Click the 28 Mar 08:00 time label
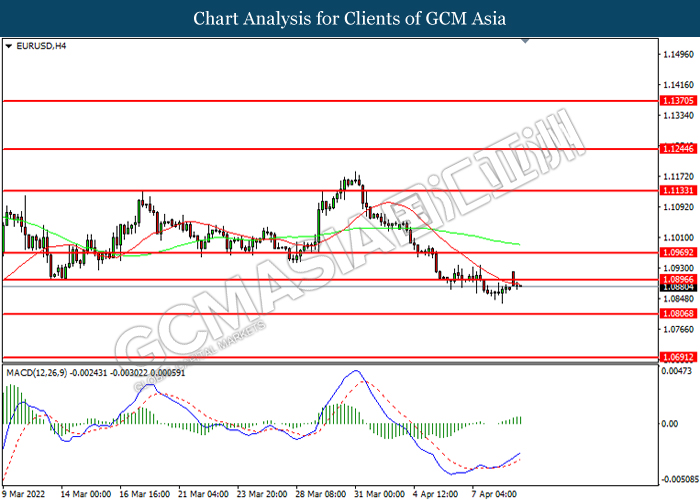700x500 pixels. [x=321, y=494]
